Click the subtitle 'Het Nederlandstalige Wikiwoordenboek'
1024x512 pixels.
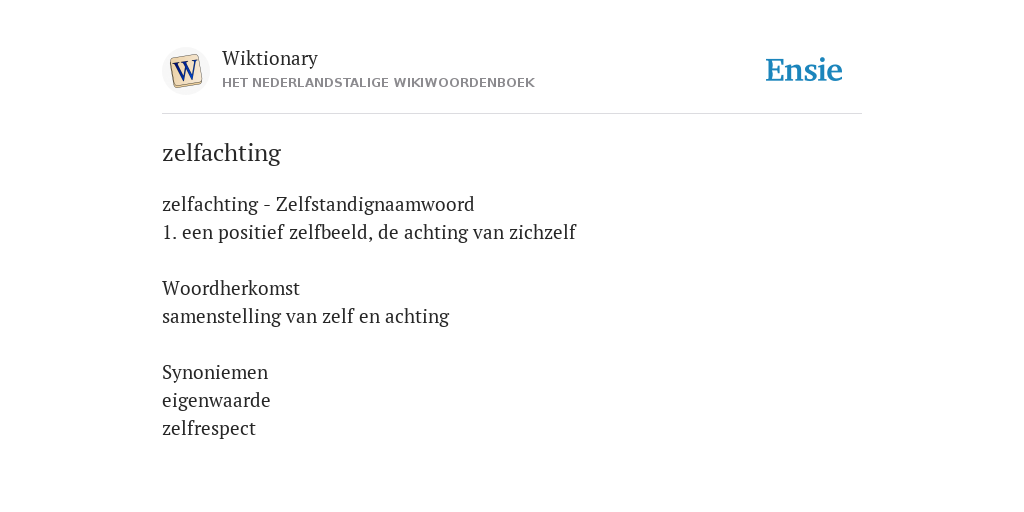pos(378,83)
